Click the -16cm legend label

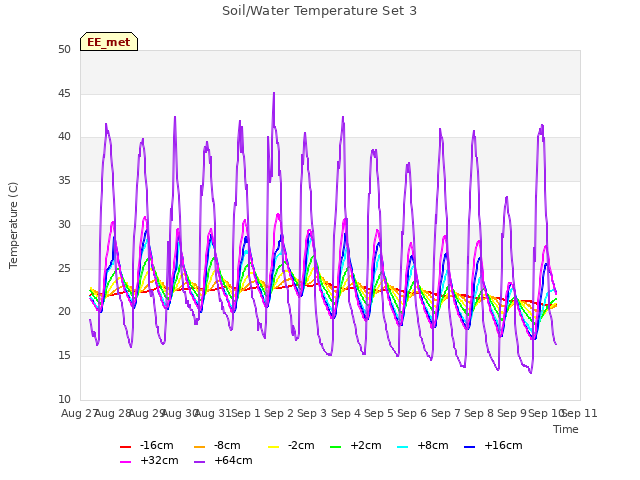click(157, 445)
